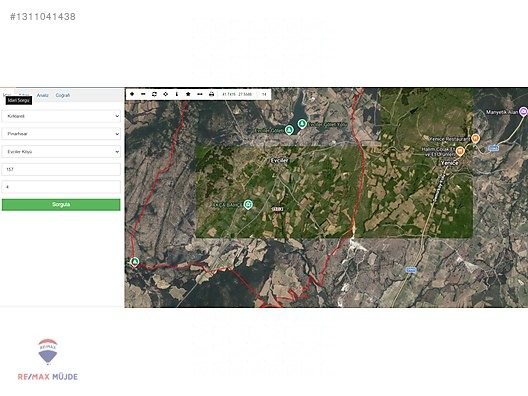Click the Akça Bahçe map pin
The image size is (528, 396).
coord(248,205)
